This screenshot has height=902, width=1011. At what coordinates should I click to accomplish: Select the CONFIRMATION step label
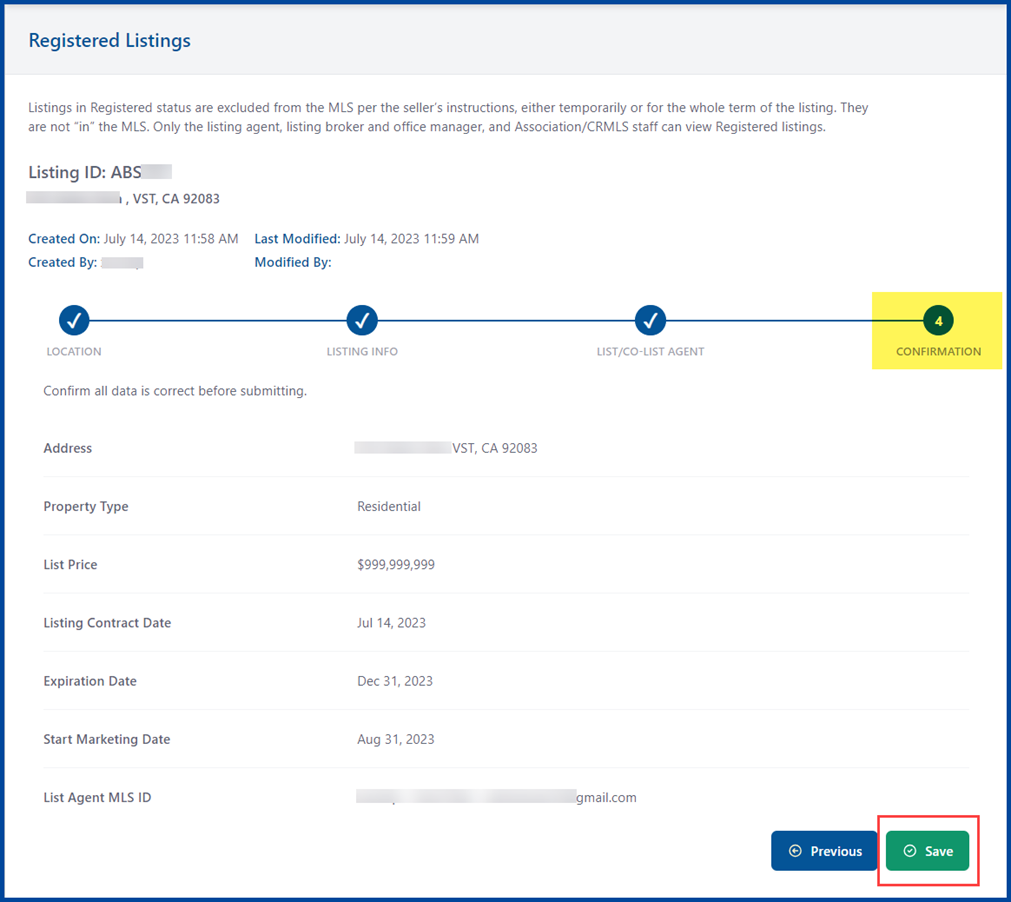click(938, 352)
